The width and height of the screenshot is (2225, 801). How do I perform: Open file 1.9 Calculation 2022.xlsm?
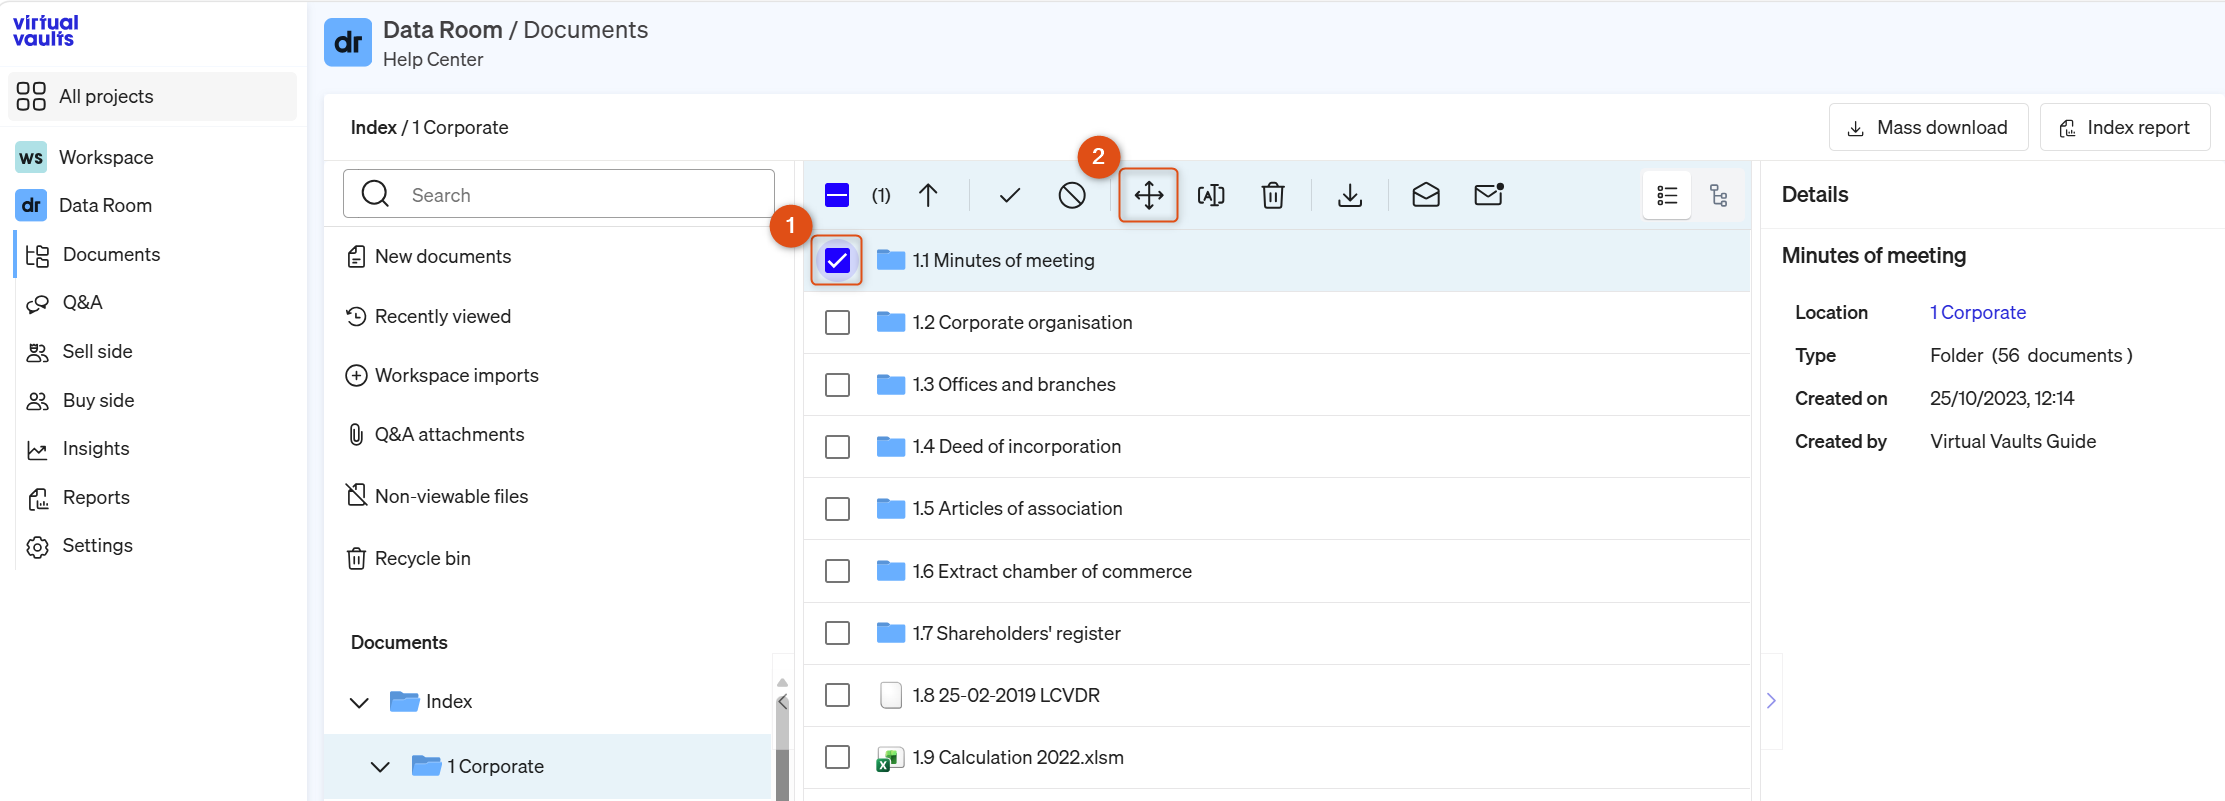[x=1018, y=758]
